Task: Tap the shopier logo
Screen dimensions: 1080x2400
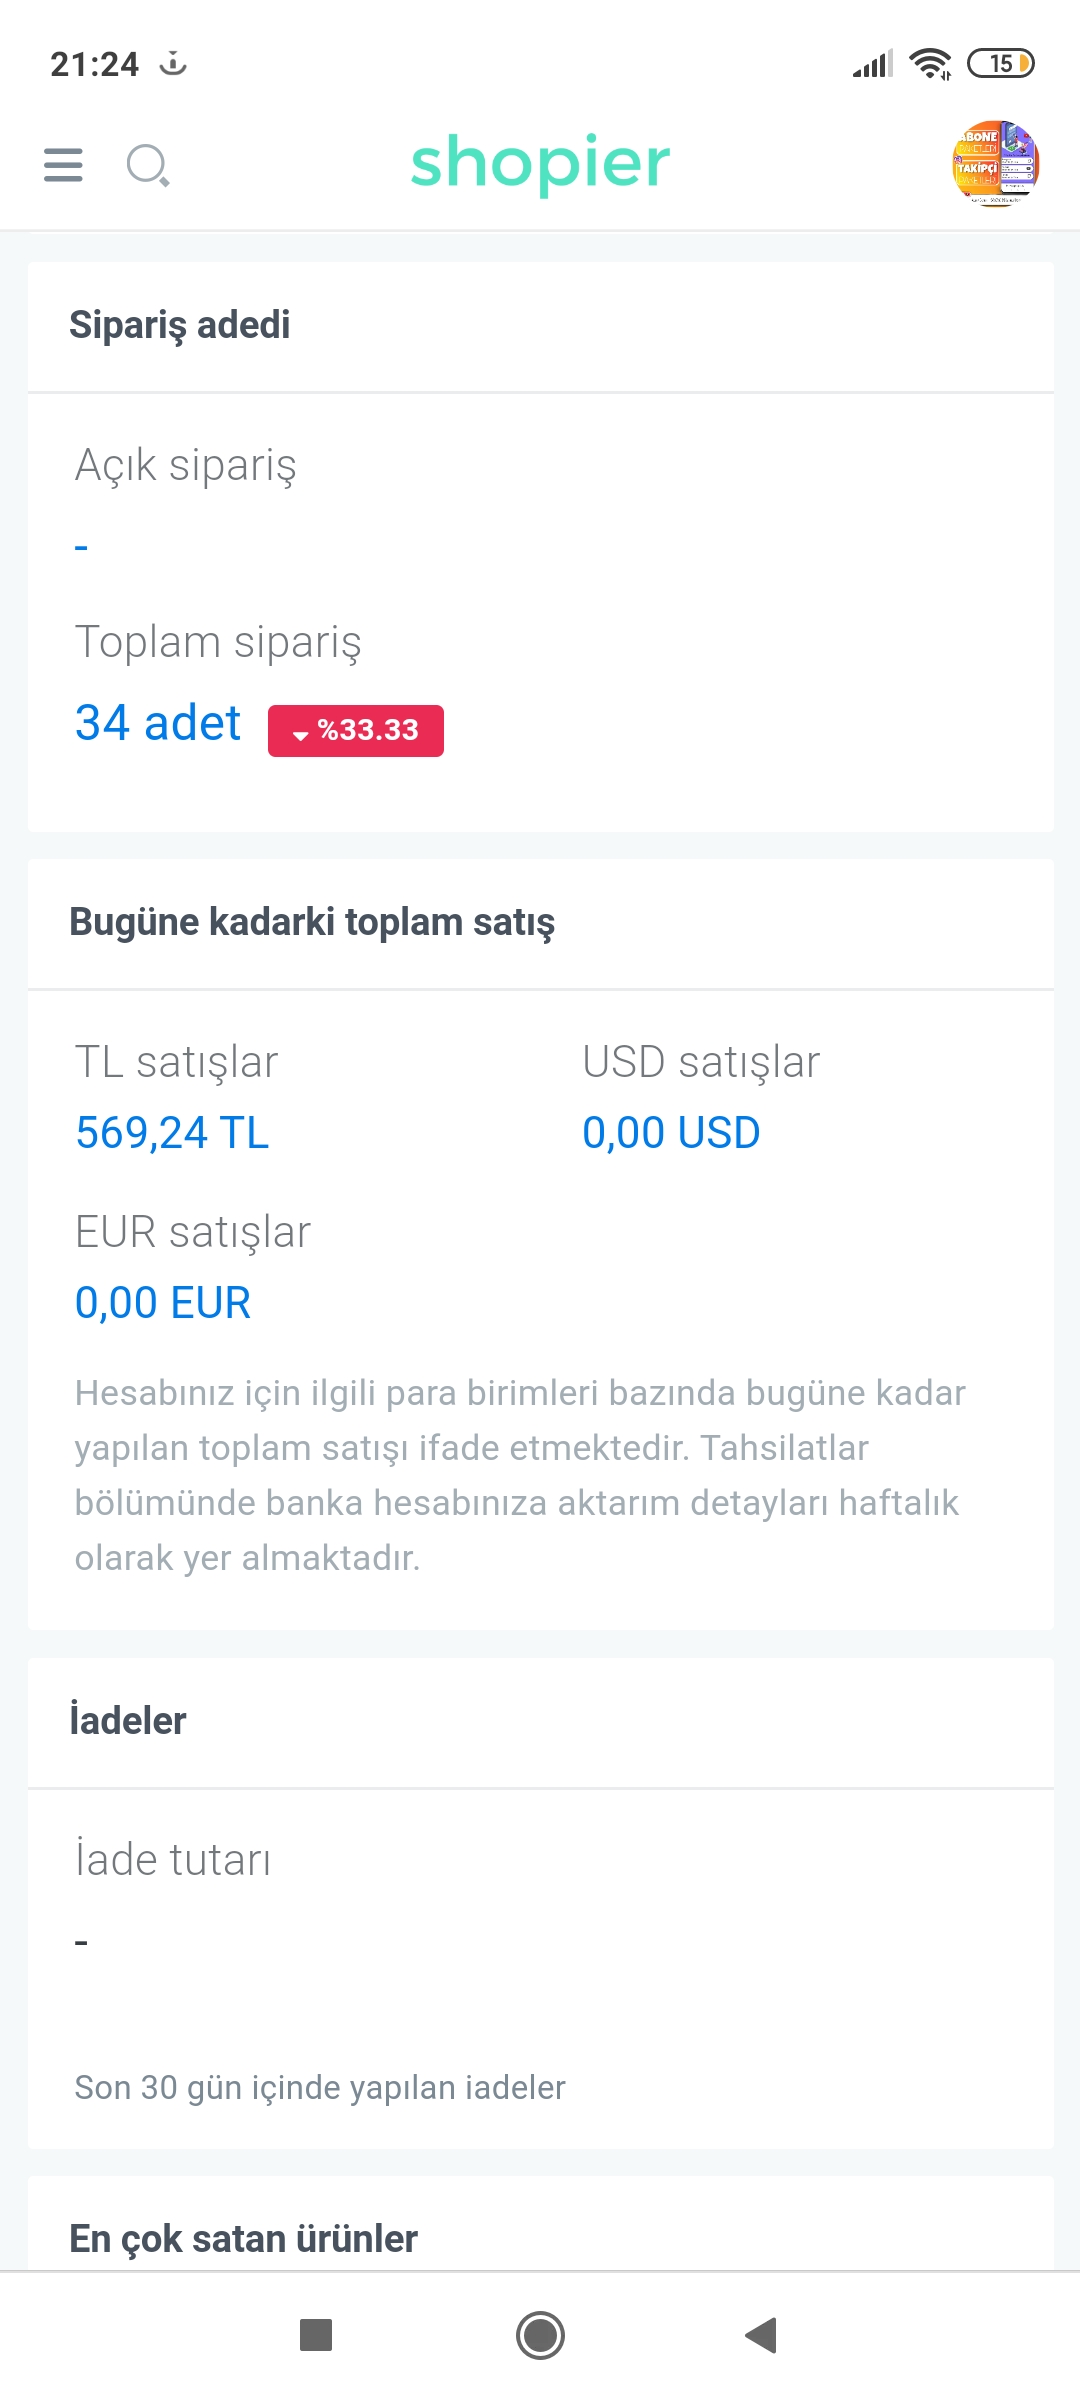Action: tap(540, 163)
